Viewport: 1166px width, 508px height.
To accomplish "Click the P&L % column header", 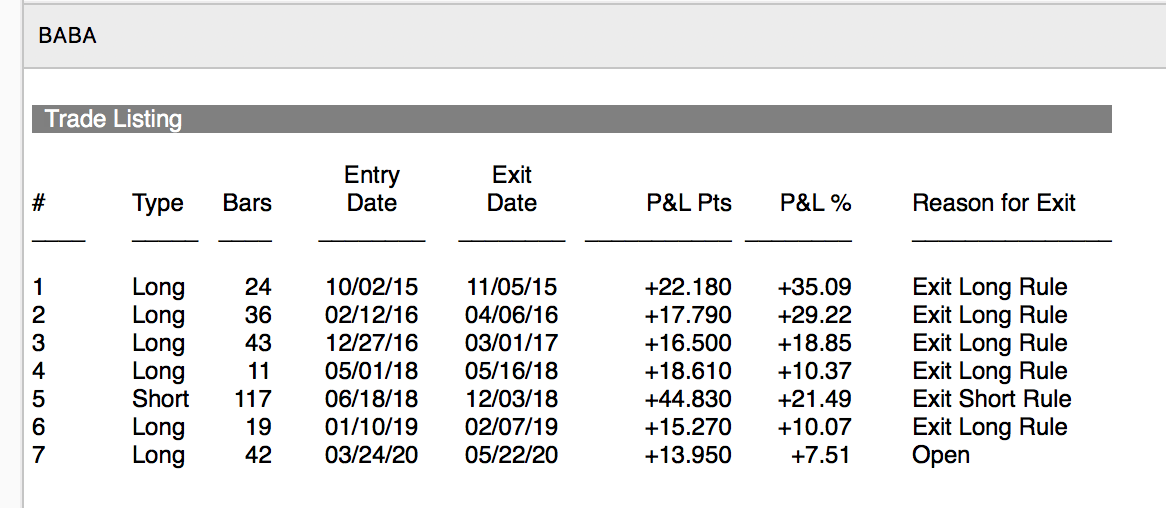I will [816, 203].
